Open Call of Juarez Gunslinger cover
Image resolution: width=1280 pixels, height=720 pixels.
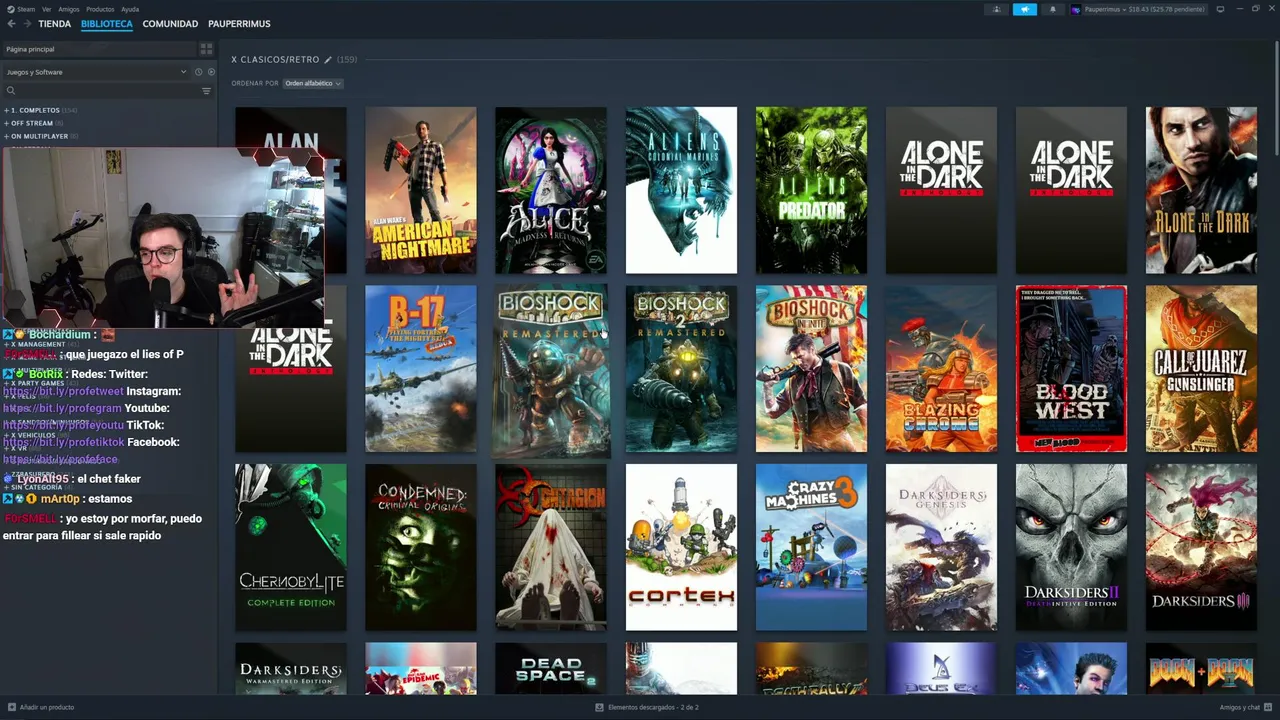pyautogui.click(x=1201, y=369)
